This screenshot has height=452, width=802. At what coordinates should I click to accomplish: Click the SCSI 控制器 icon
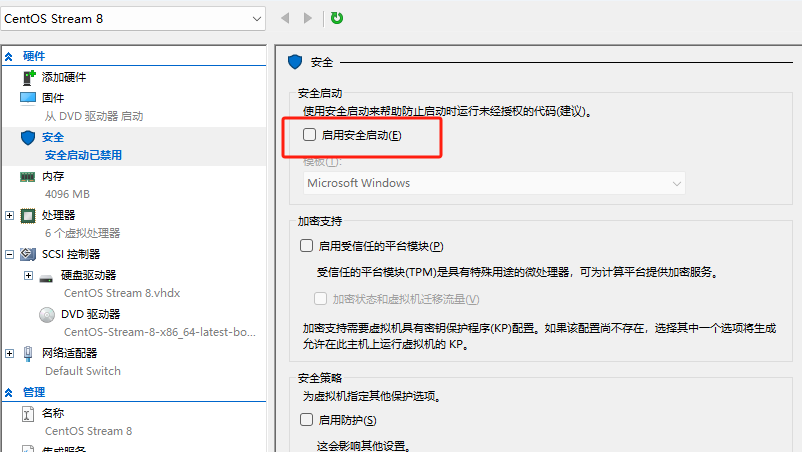coord(28,254)
